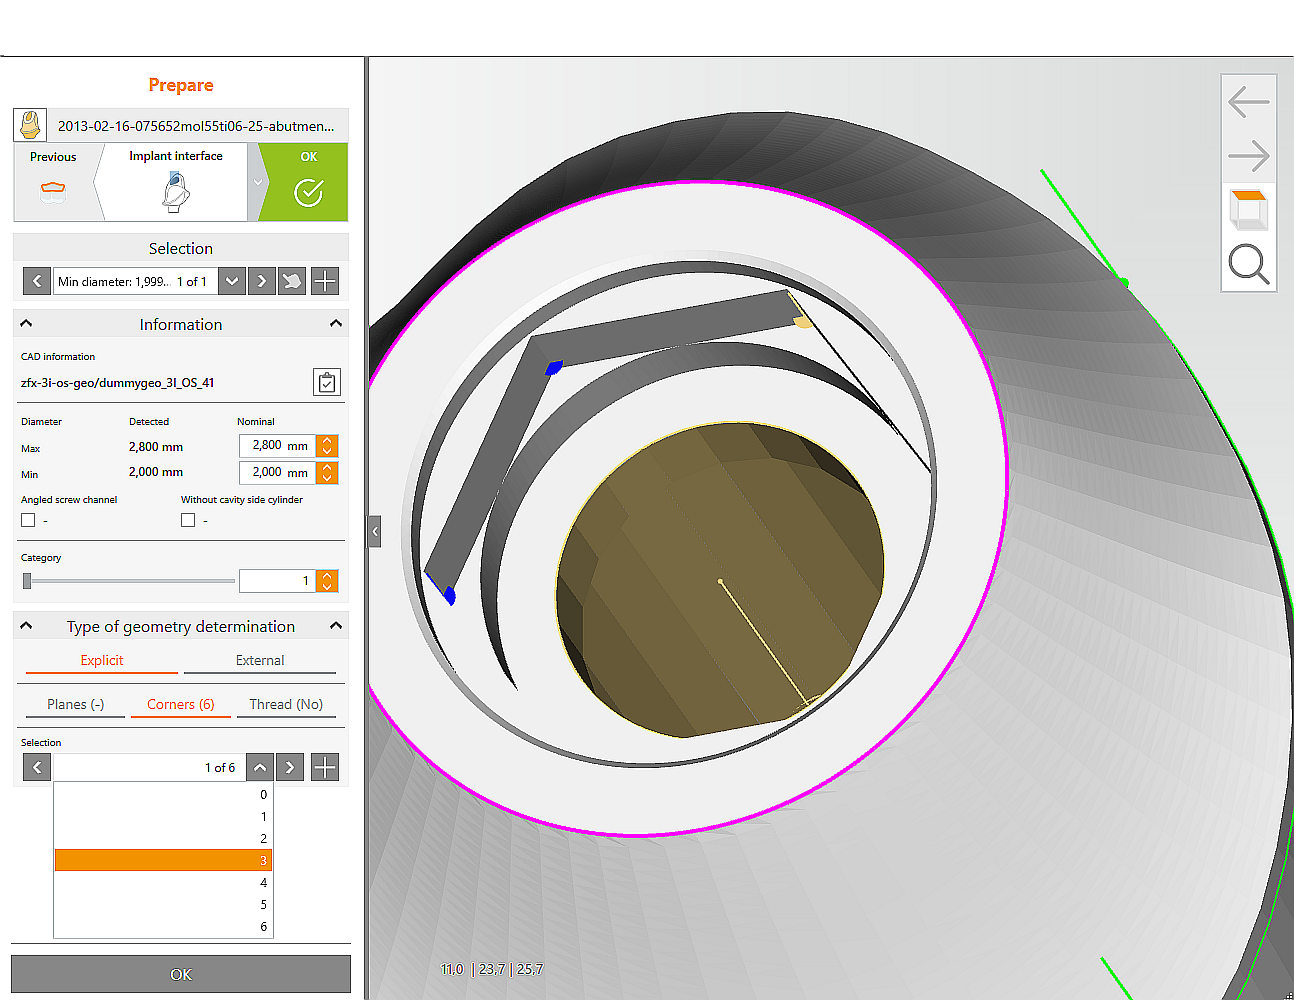Open the Planes (-) tab
Image resolution: width=1294 pixels, height=1000 pixels.
75,704
